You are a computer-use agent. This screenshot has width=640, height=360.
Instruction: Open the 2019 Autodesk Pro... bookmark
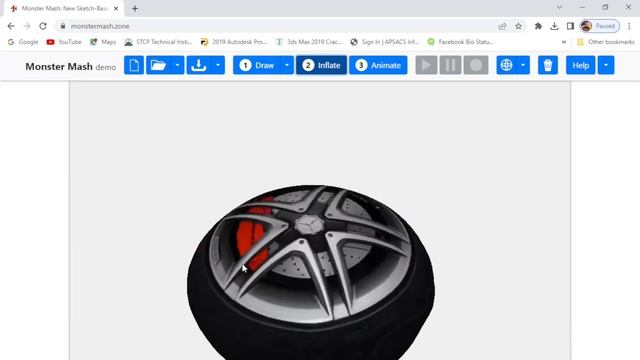[x=234, y=42]
